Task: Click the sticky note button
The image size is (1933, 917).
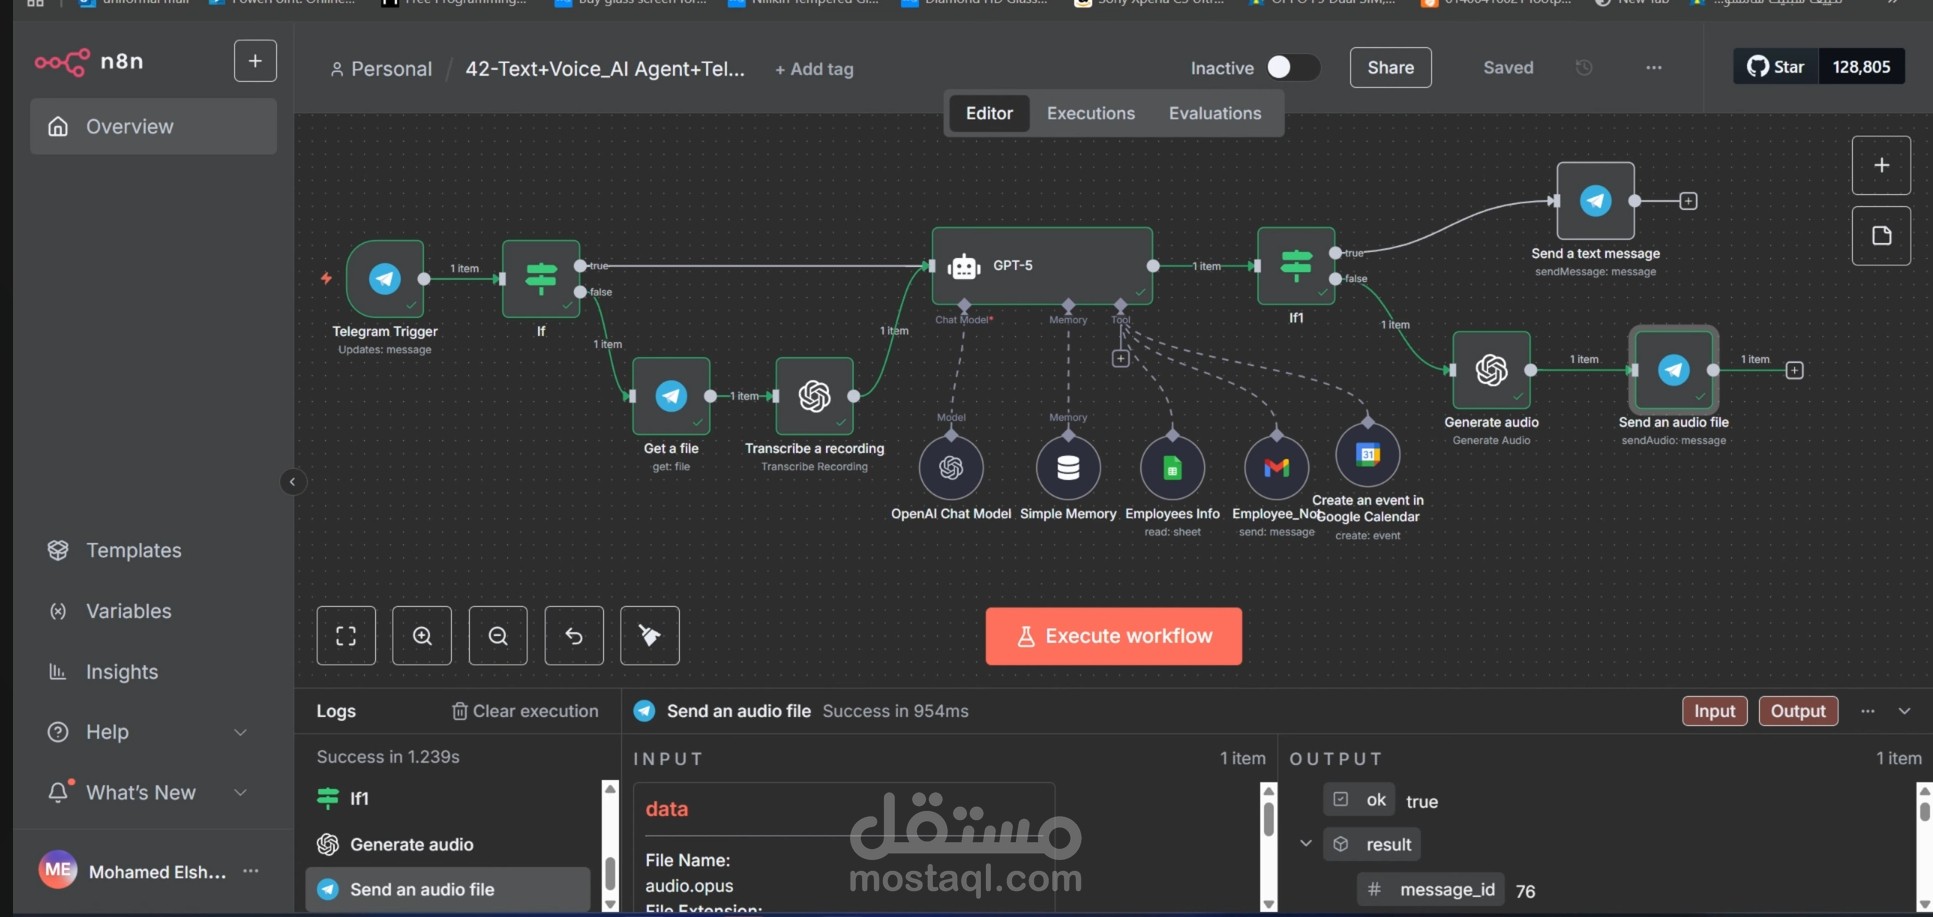Action: pyautogui.click(x=1881, y=235)
